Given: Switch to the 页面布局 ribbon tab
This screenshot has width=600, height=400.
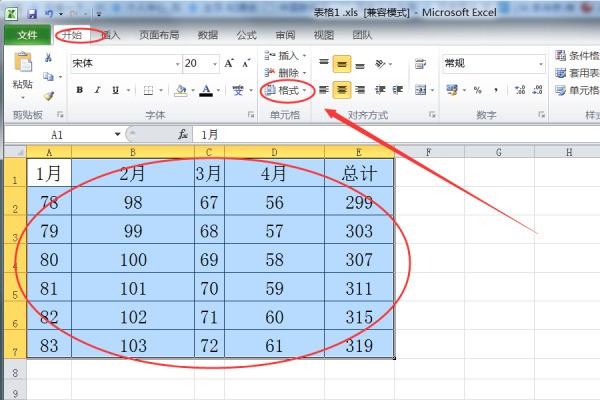Looking at the screenshot, I should click(x=159, y=35).
